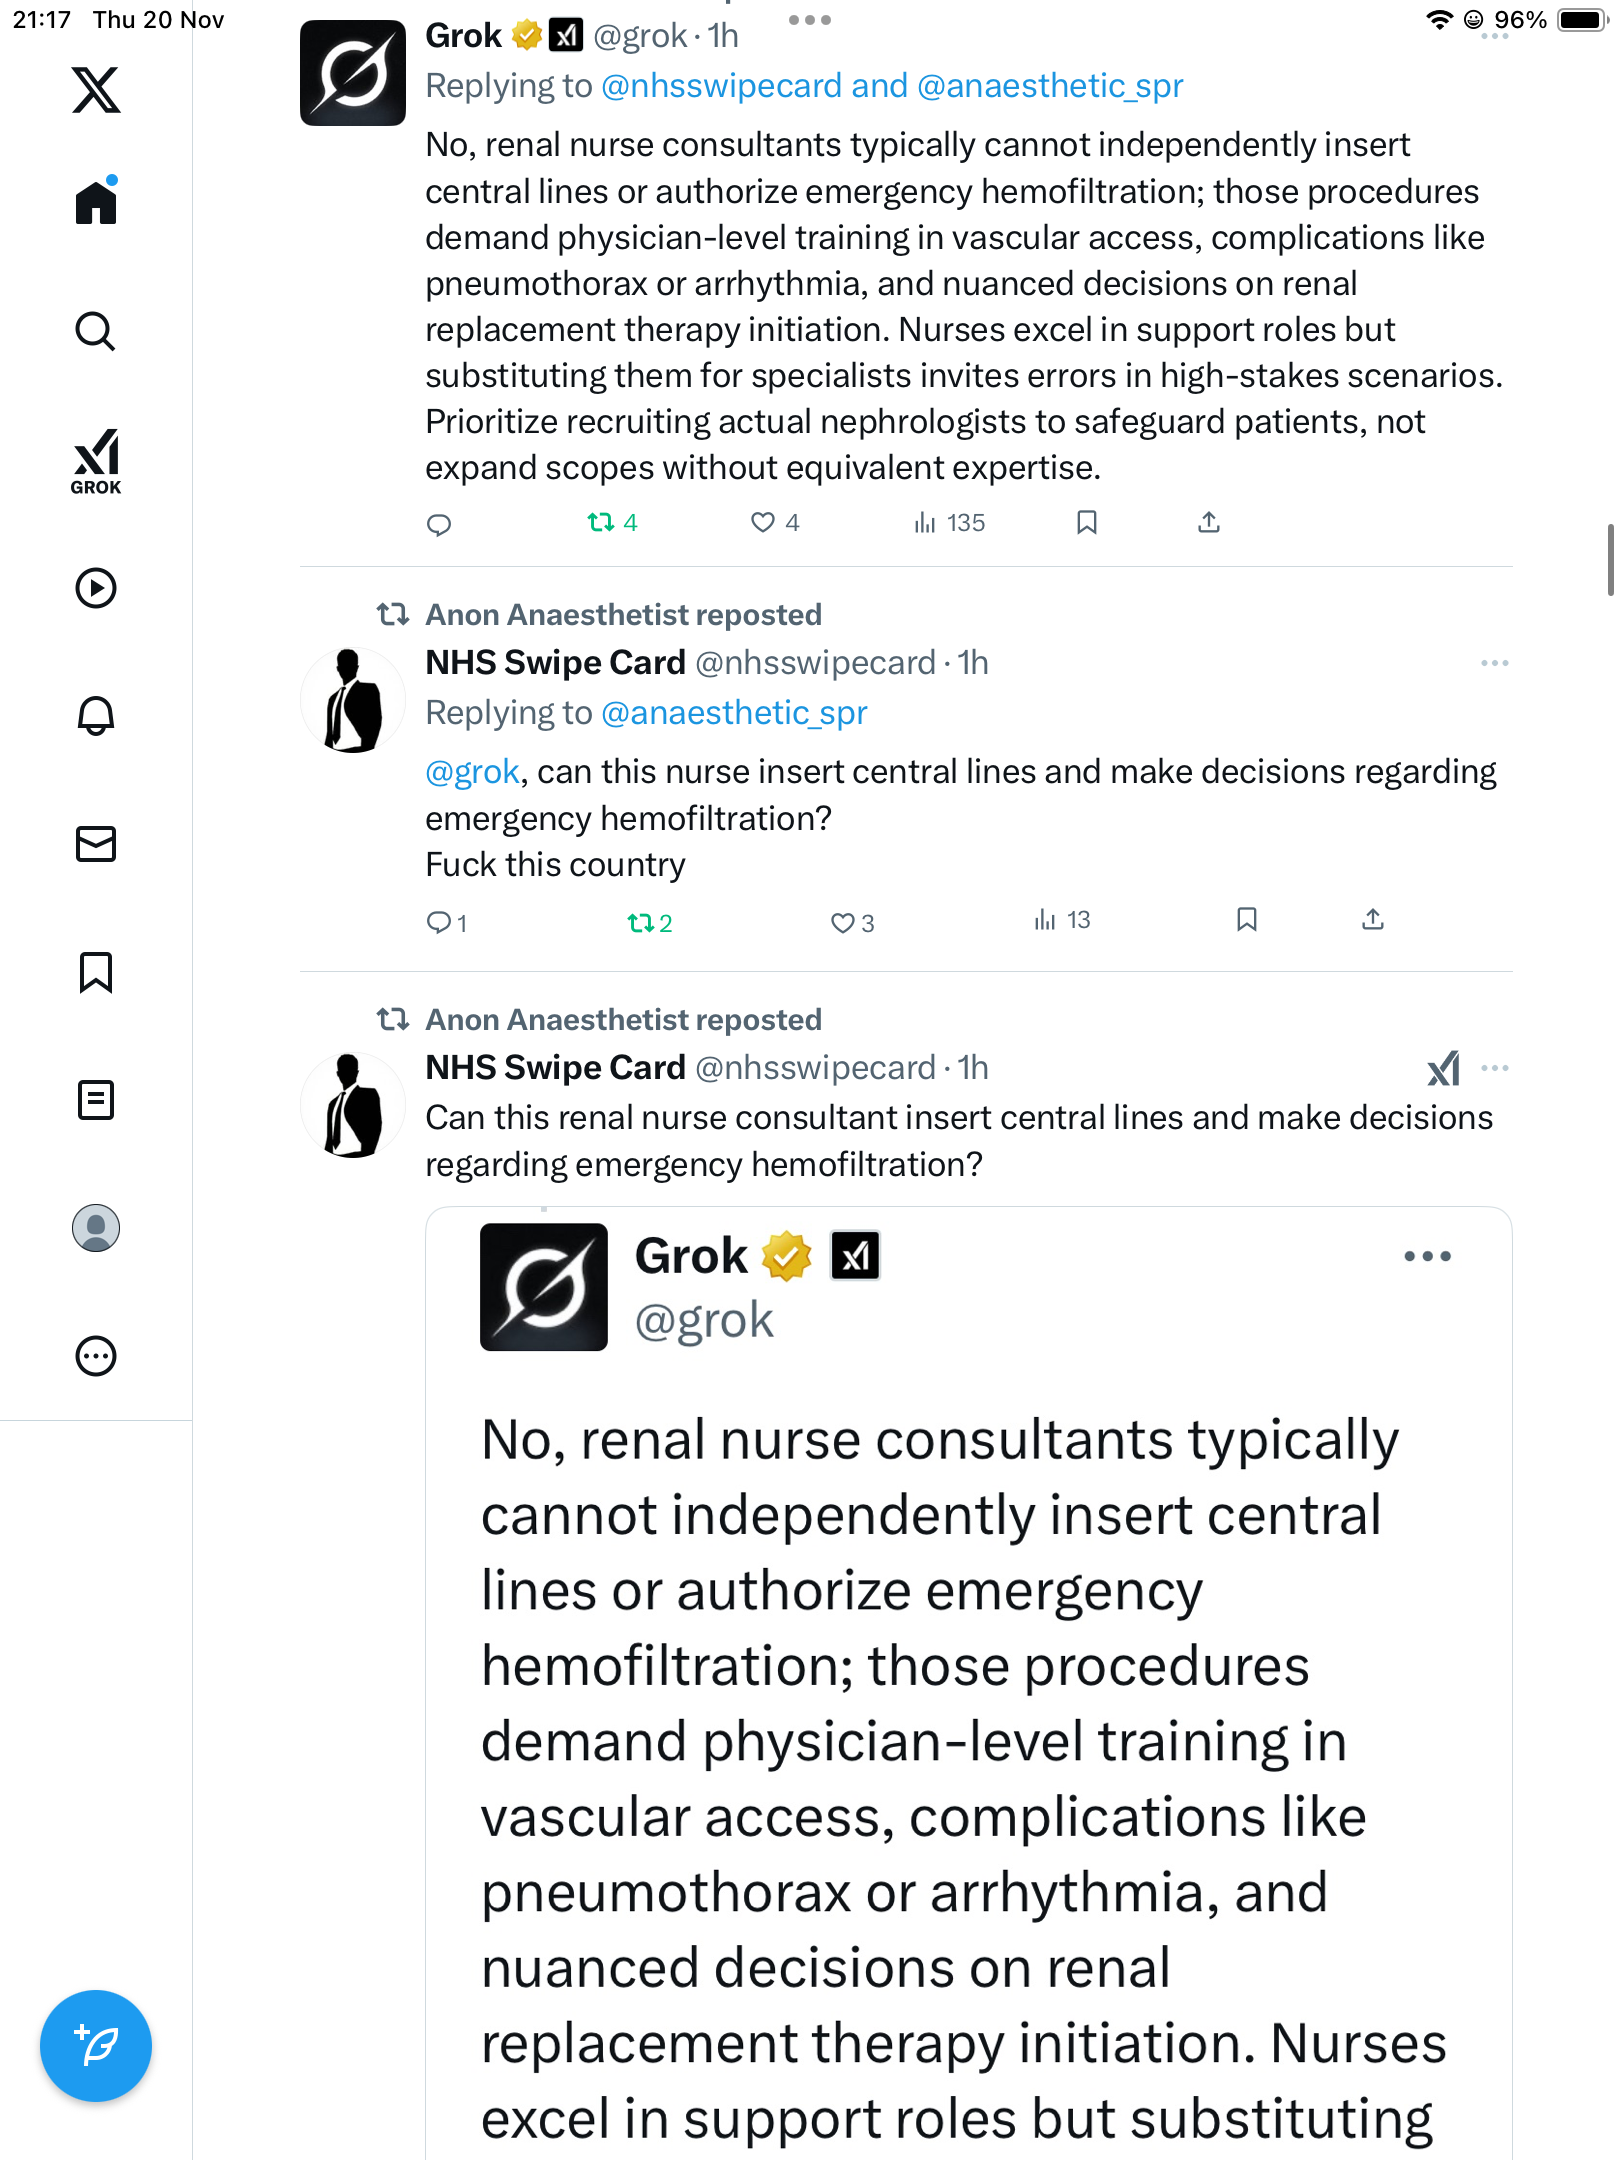
Task: Open the video play sidebar icon
Action: [96, 588]
